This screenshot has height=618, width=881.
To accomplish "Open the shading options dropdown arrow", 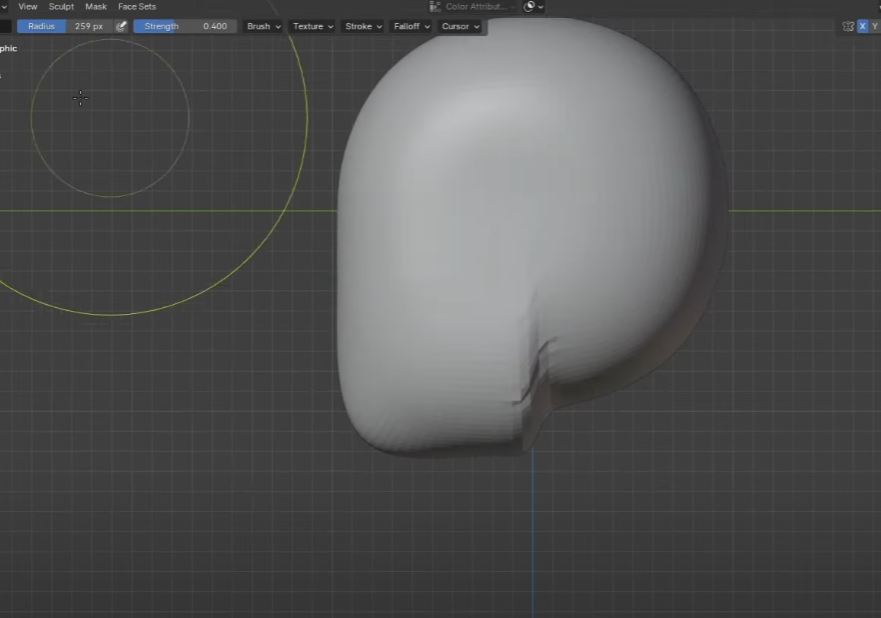I will tap(541, 6).
